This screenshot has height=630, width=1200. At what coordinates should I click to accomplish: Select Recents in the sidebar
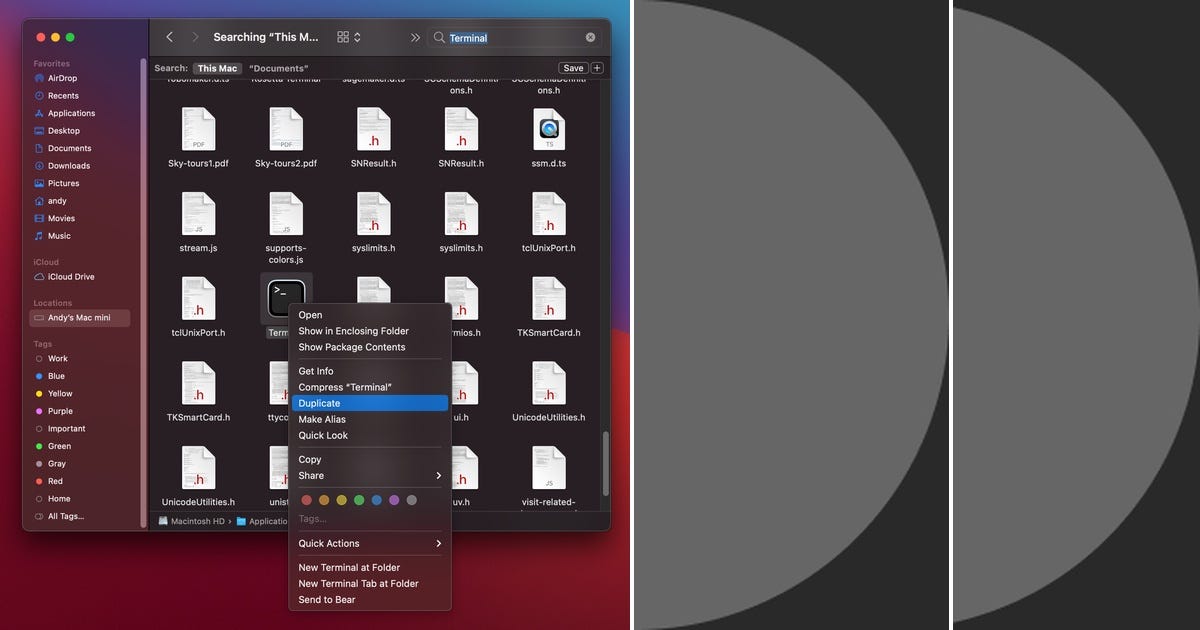(66, 95)
